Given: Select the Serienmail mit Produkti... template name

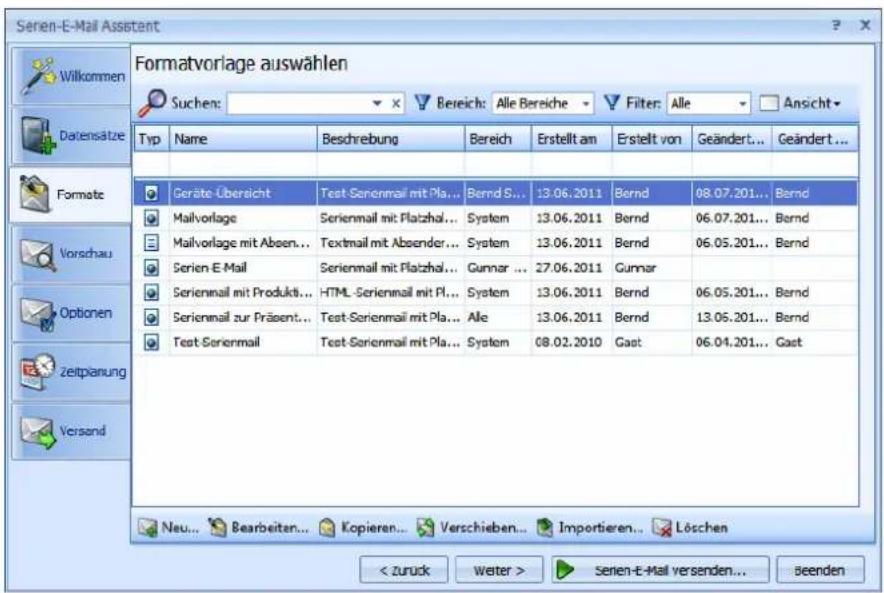Looking at the screenshot, I should pos(242,293).
